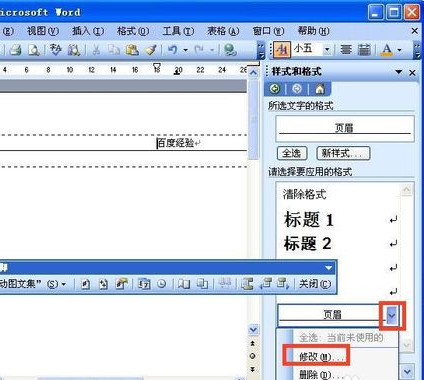Viewport: 424px width, 380px height.
Task: Click the selected text format 页眉 box
Action: (345, 128)
